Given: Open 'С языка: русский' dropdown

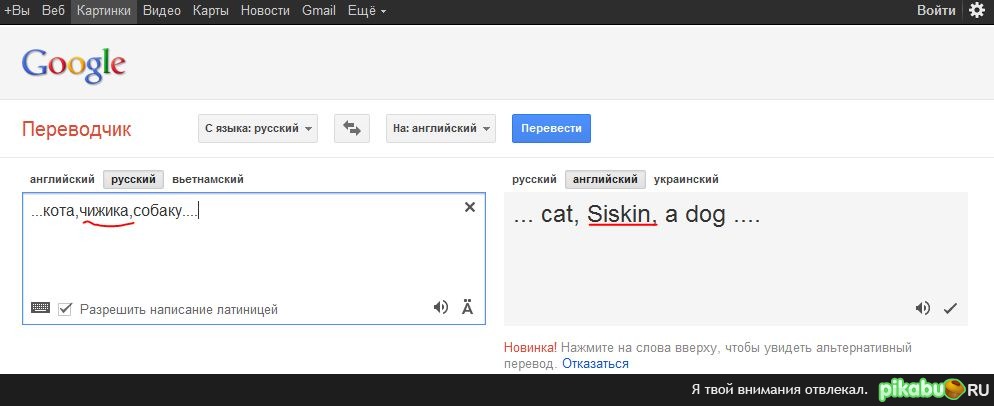Looking at the screenshot, I should (259, 129).
